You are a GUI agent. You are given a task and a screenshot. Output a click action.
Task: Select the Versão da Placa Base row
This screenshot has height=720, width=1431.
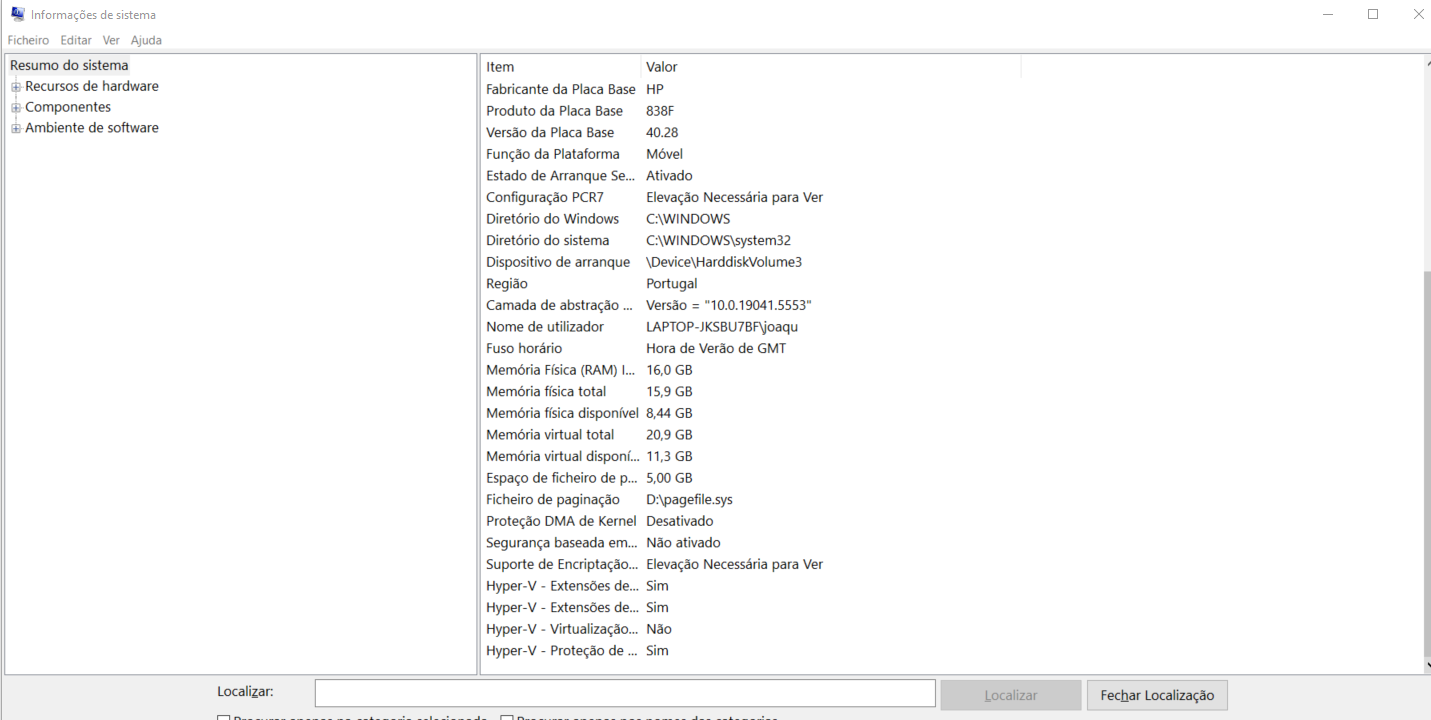[751, 132]
